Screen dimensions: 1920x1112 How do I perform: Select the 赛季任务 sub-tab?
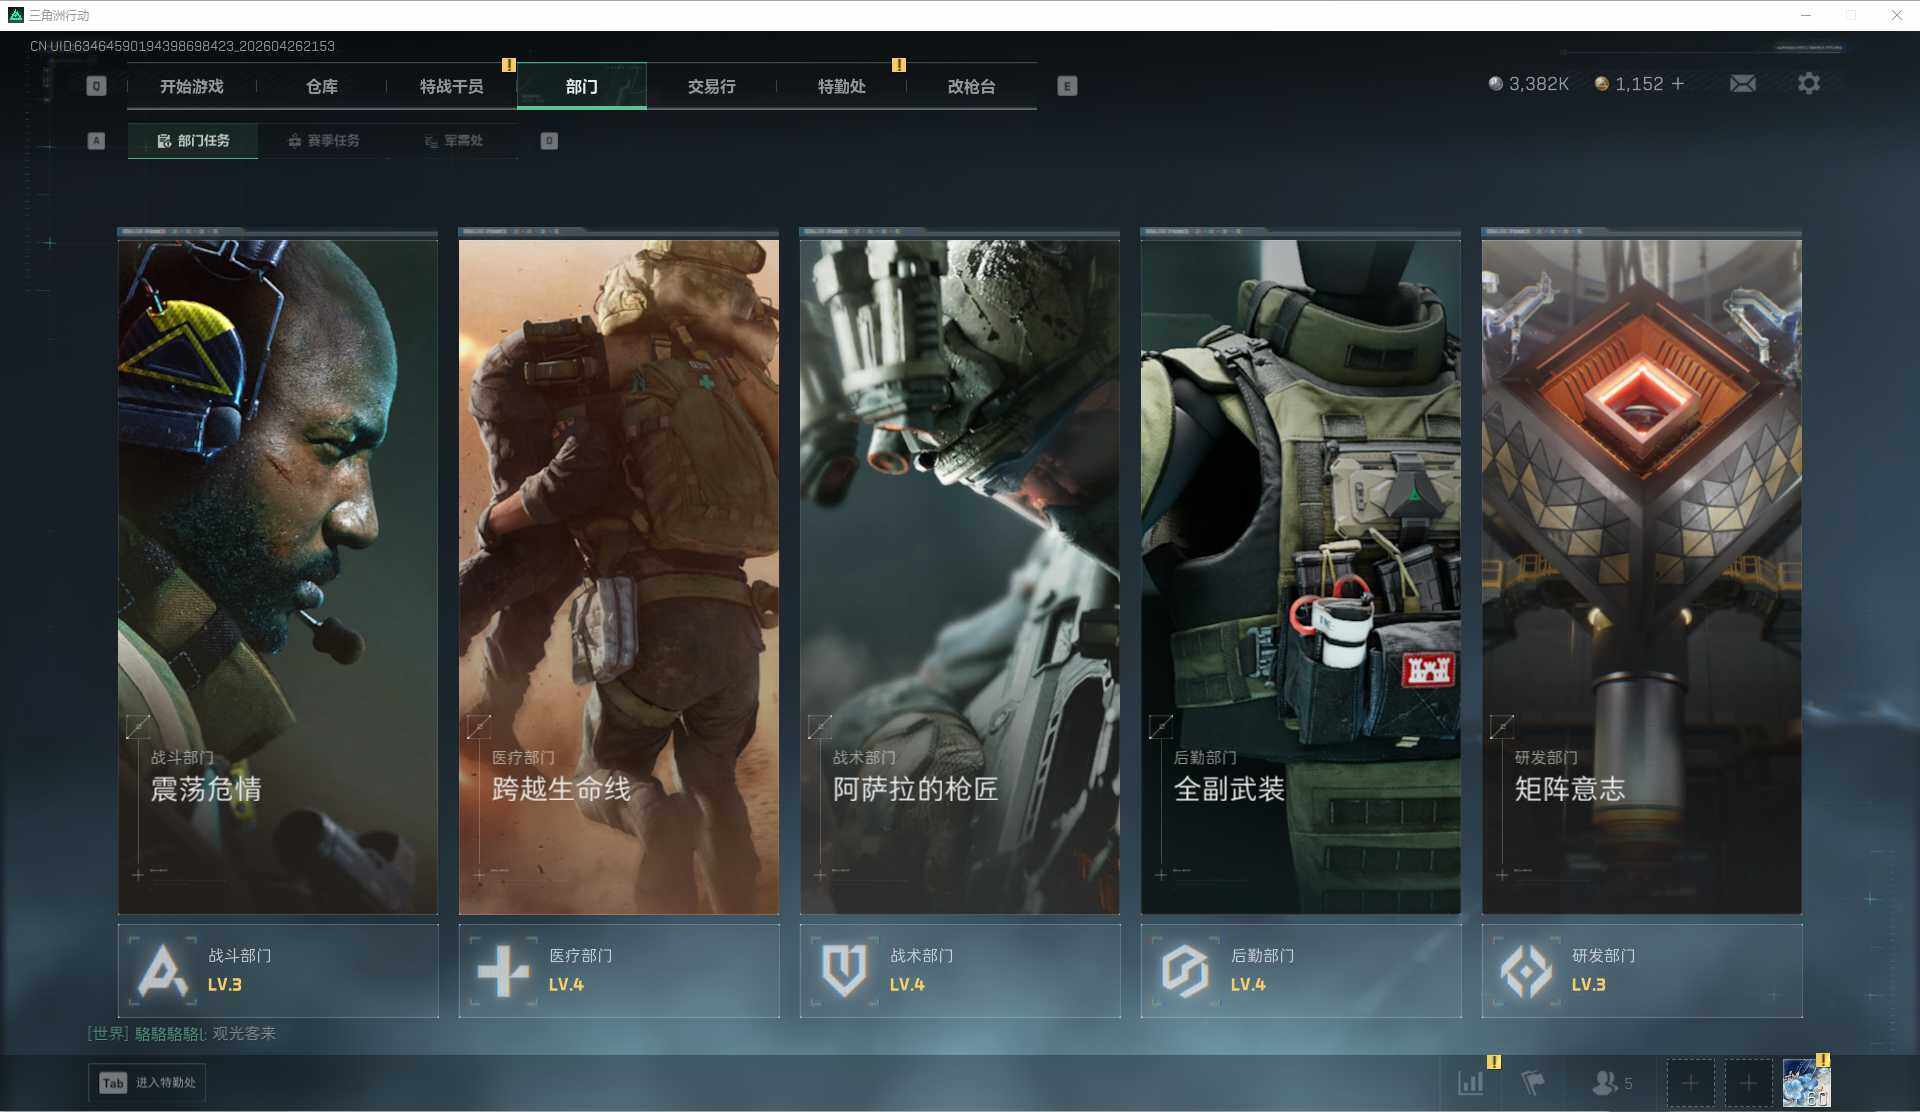pos(323,141)
